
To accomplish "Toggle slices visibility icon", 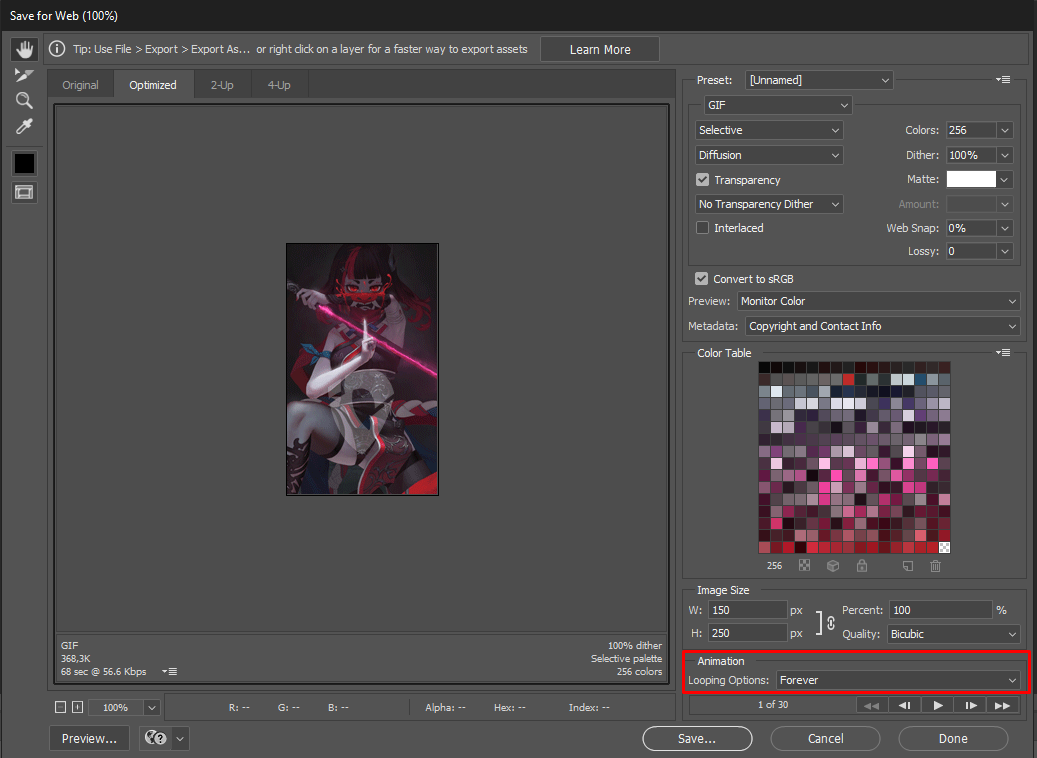I will (24, 192).
